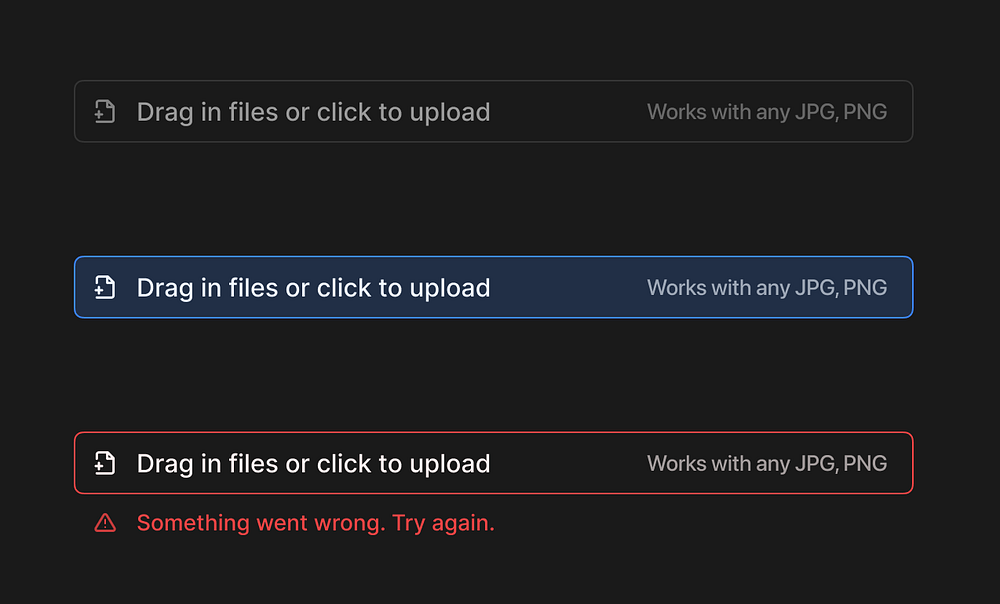1000x604 pixels.
Task: Click the 'Something went wrong' error text
Action: (x=260, y=523)
